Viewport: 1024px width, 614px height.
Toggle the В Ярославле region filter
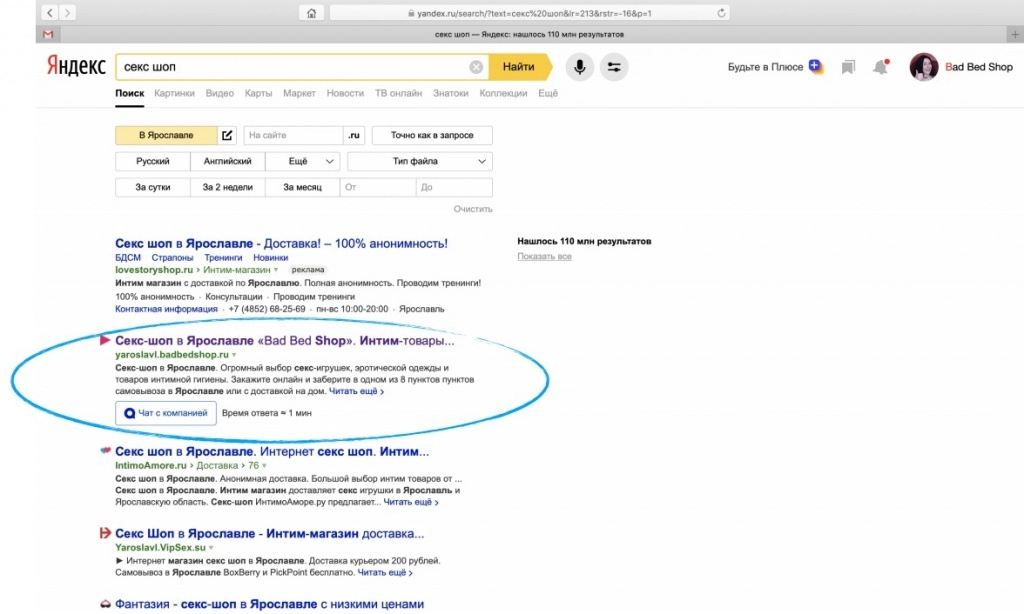pos(166,135)
